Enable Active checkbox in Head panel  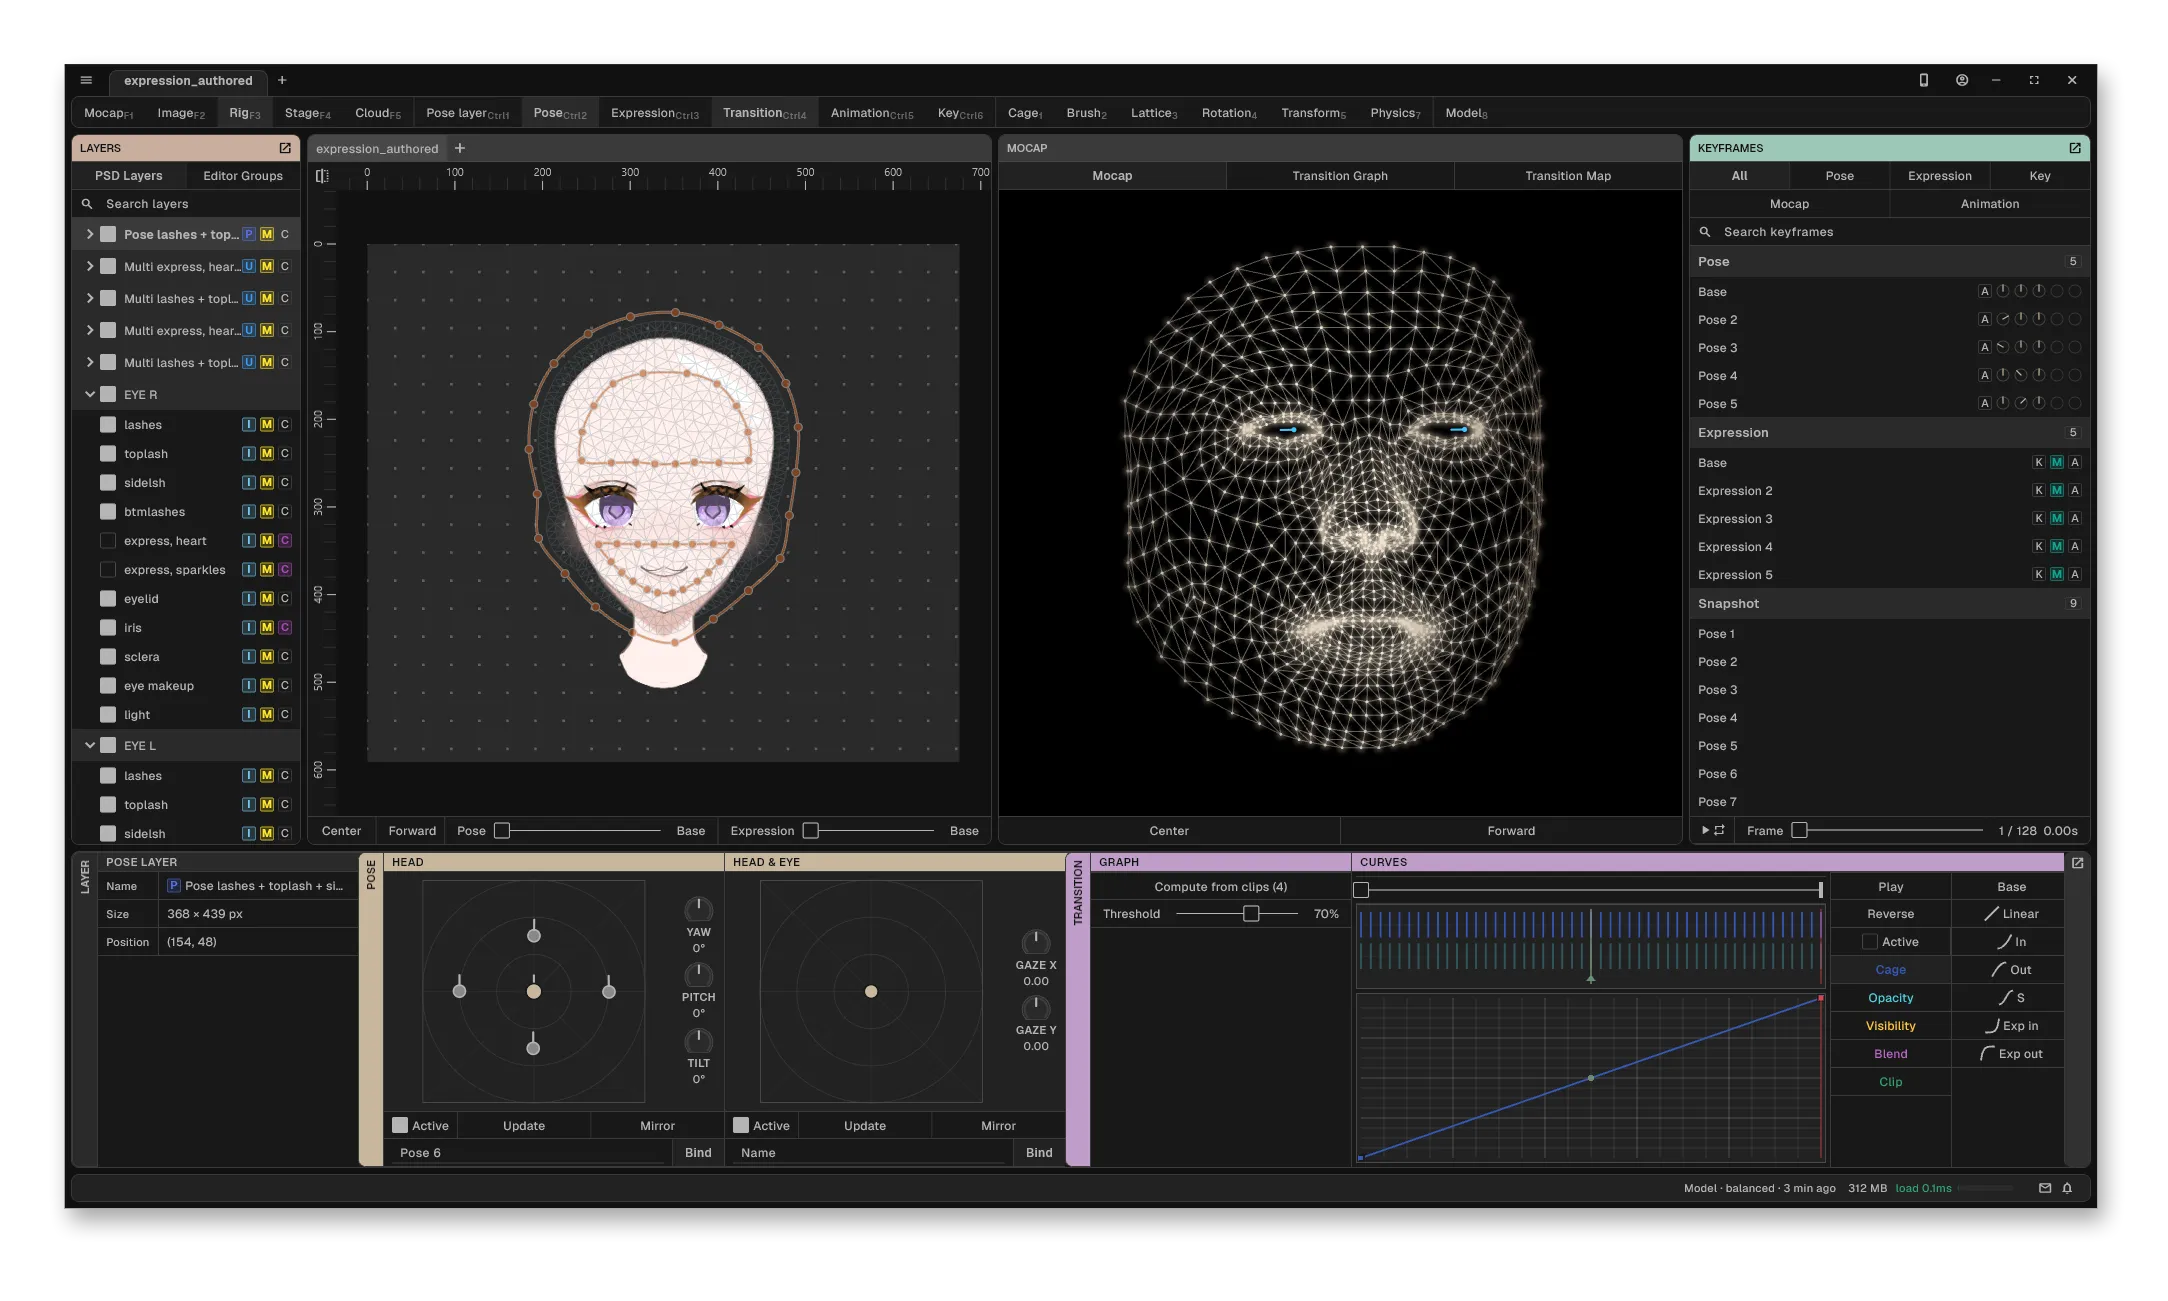(x=400, y=1125)
